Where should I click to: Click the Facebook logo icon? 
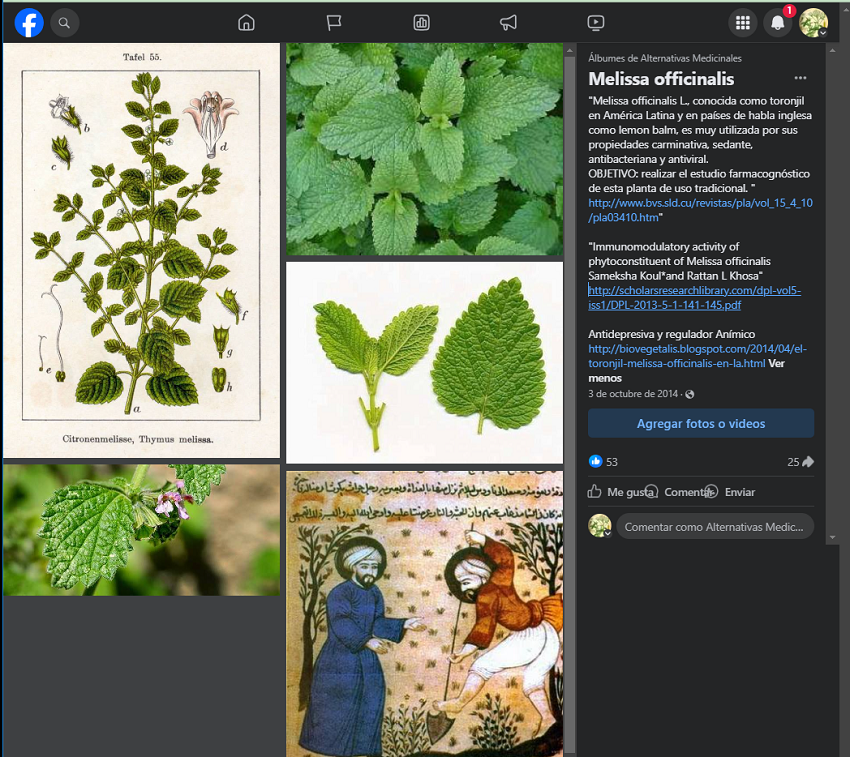29,22
